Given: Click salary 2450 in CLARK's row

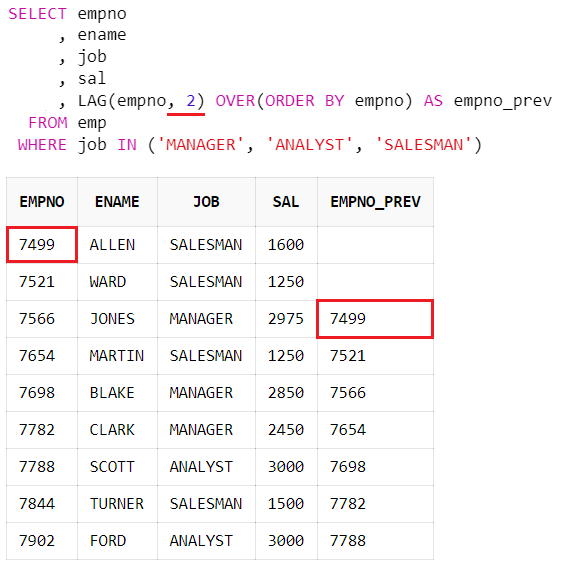Looking at the screenshot, I should tap(286, 430).
